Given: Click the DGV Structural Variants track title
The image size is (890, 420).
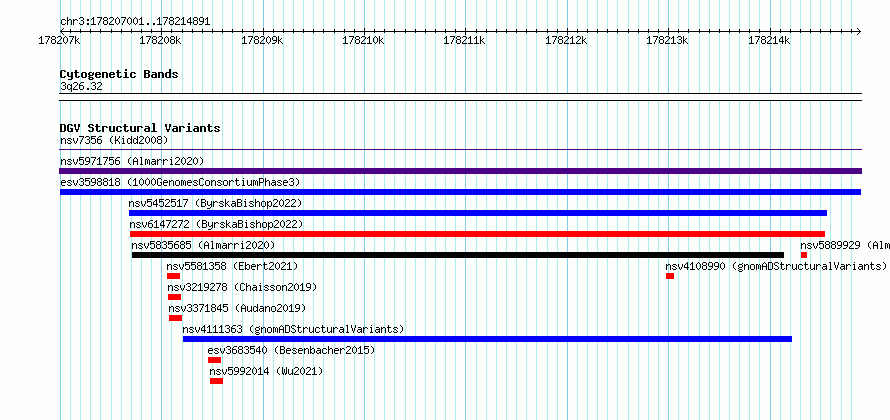Looking at the screenshot, I should 140,128.
